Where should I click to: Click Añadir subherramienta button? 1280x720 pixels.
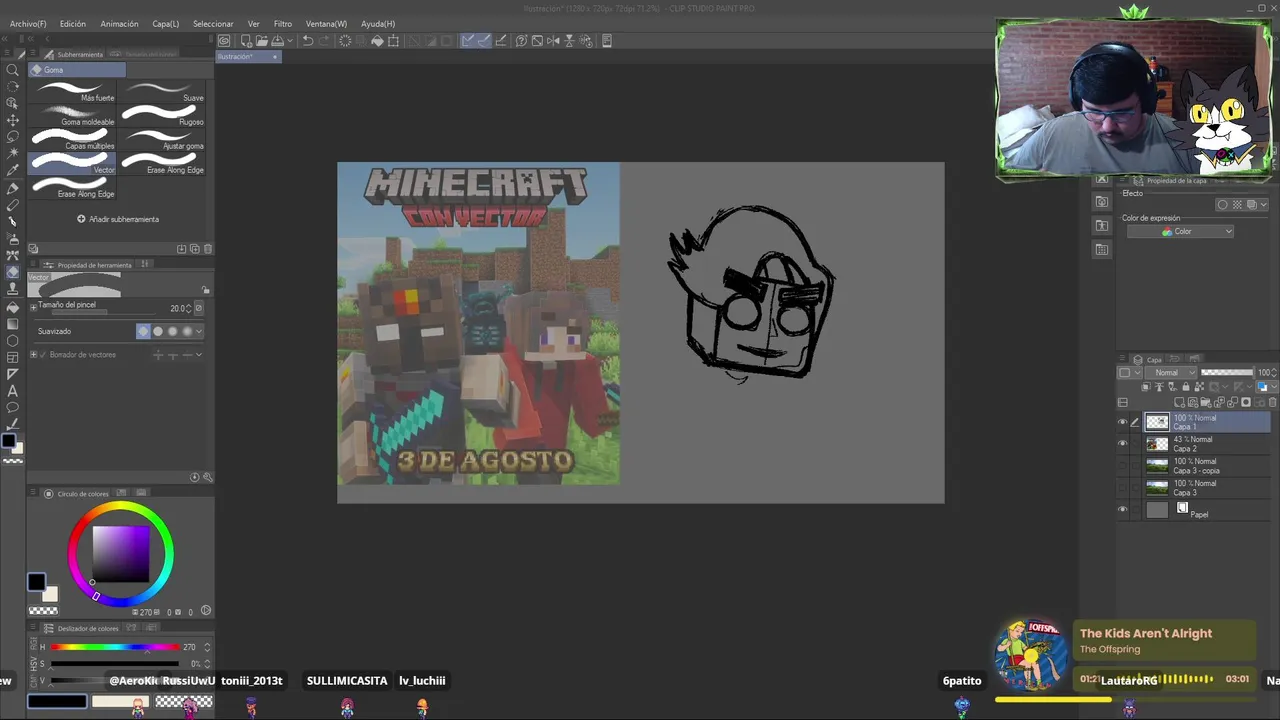pos(118,219)
